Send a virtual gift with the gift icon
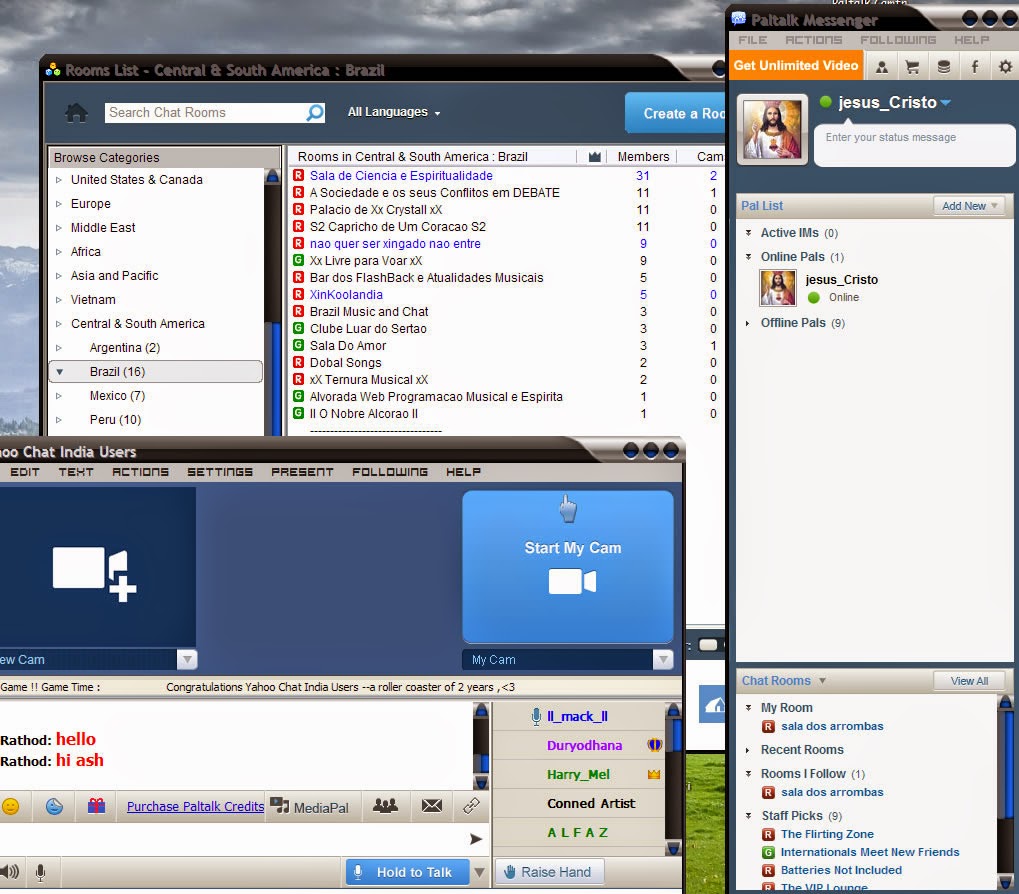The width and height of the screenshot is (1019, 894). click(x=96, y=806)
